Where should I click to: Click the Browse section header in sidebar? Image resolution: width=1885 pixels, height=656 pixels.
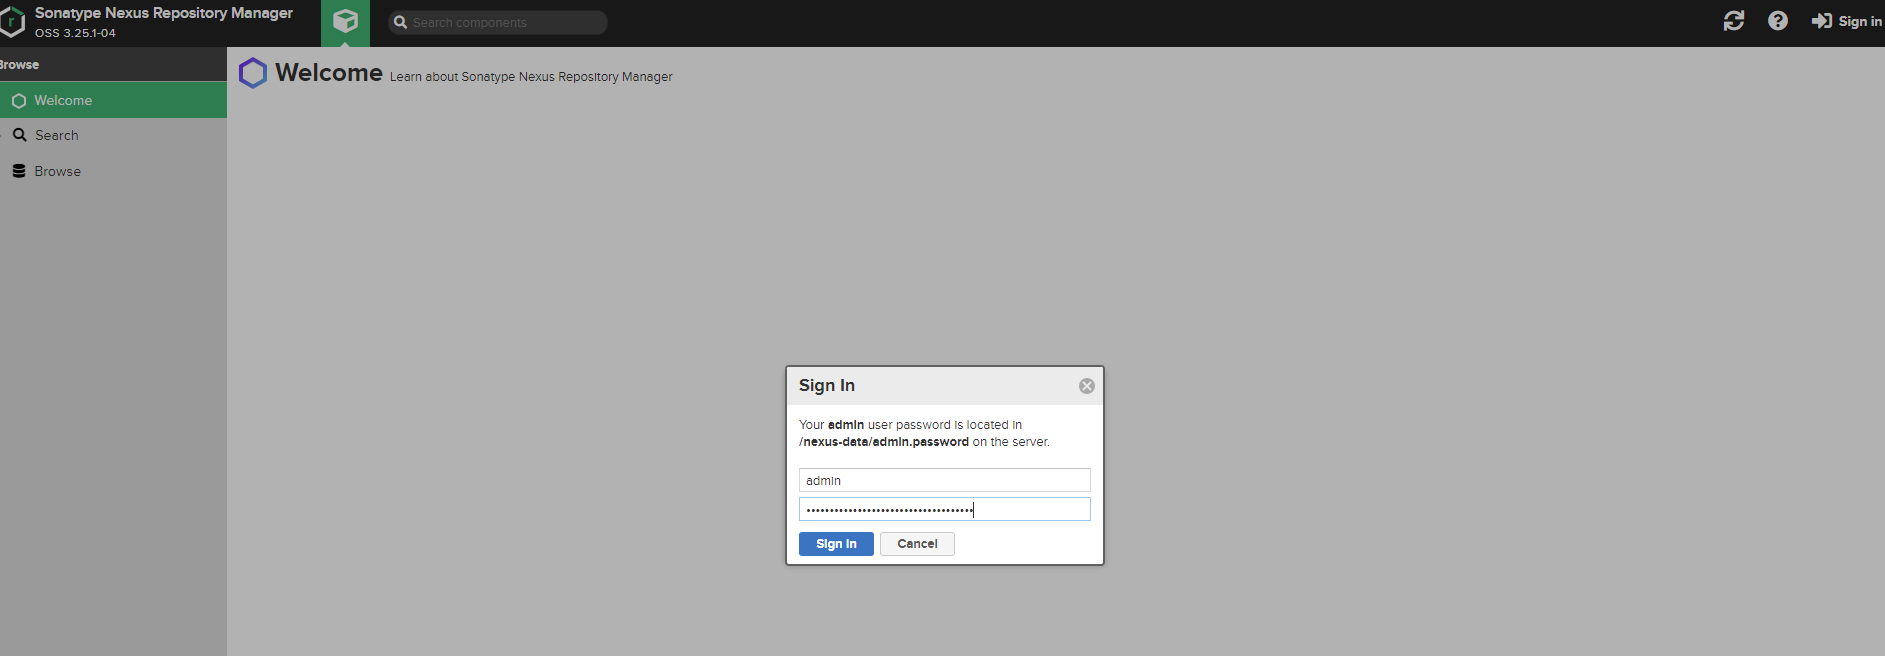pyautogui.click(x=20, y=65)
